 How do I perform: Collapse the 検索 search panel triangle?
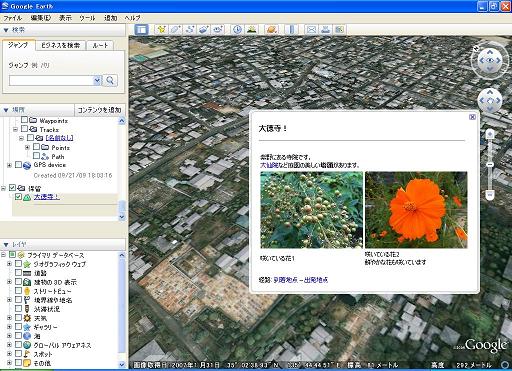6,30
